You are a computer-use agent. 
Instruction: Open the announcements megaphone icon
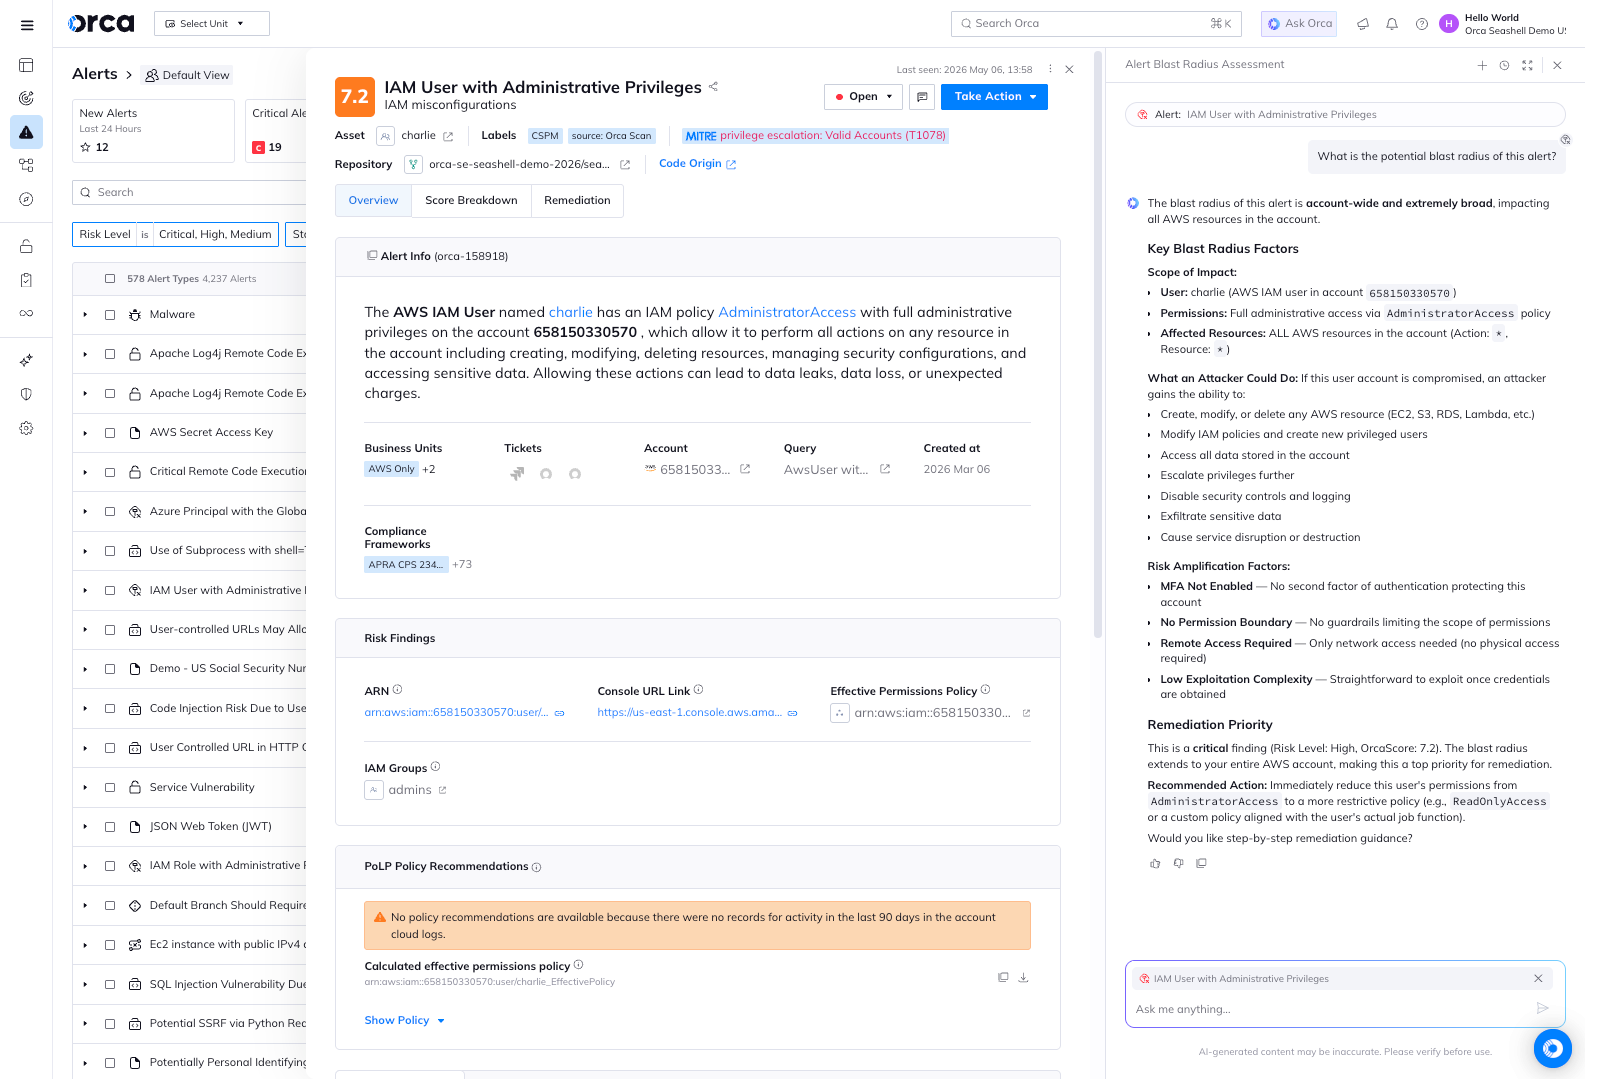[1363, 24]
